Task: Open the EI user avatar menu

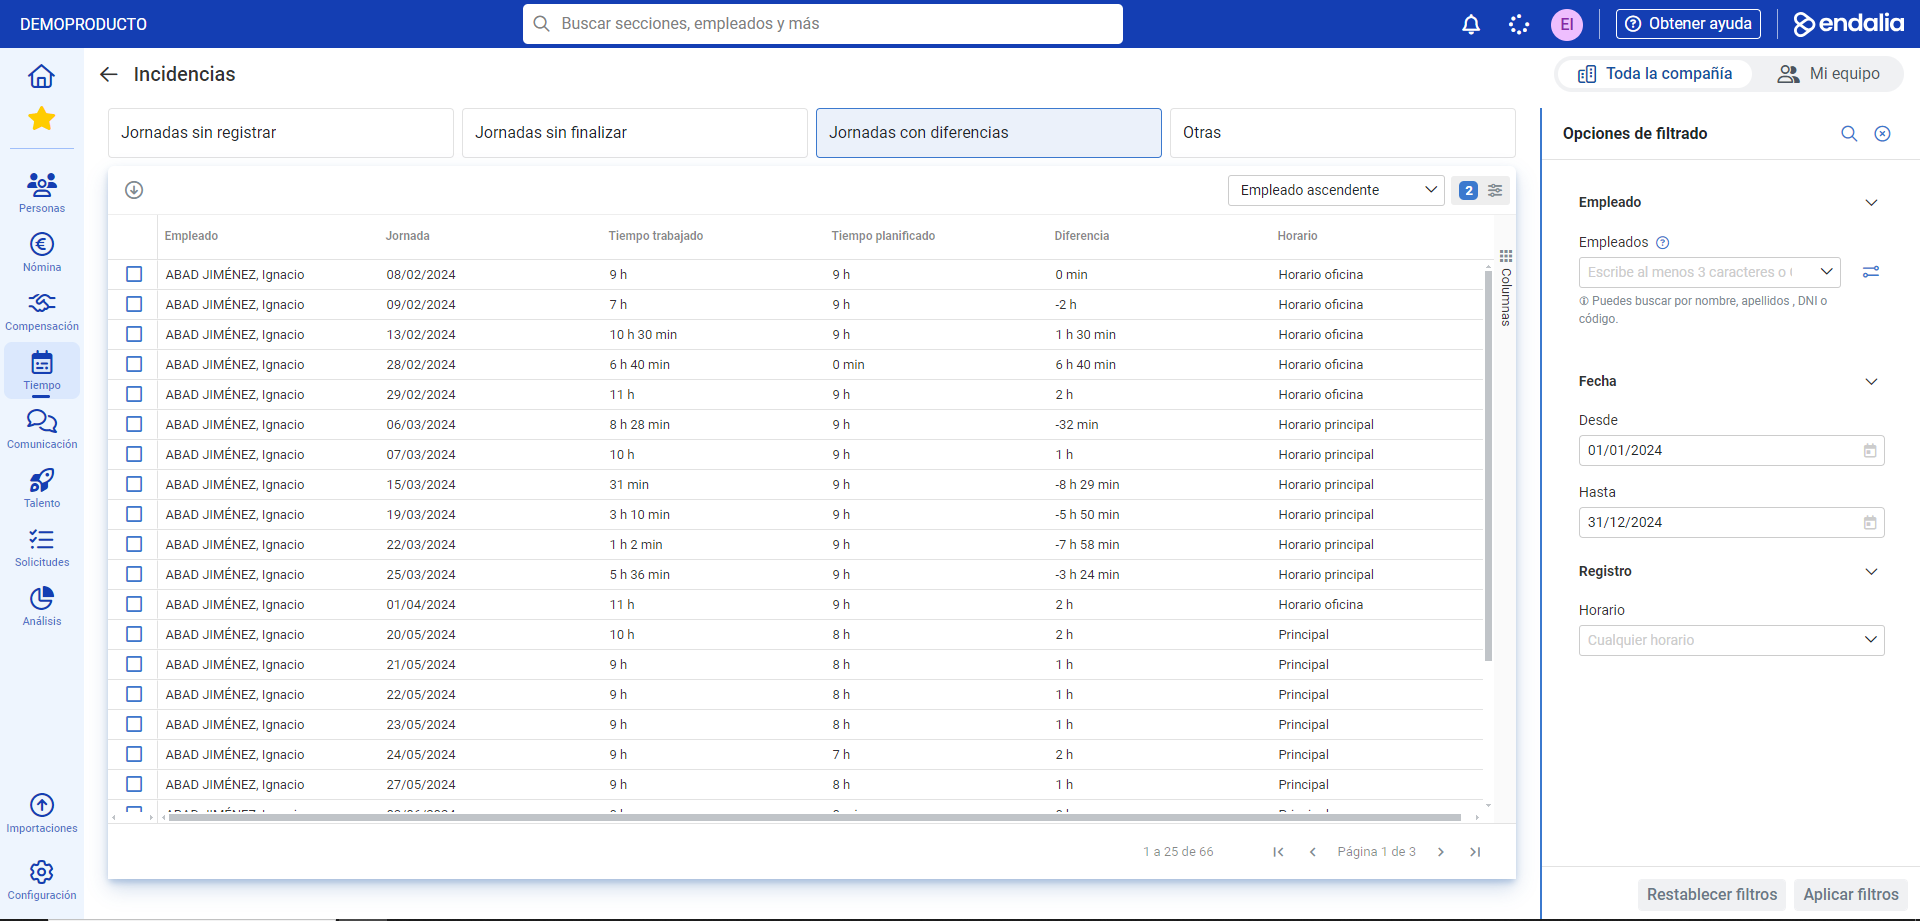Action: (1567, 24)
